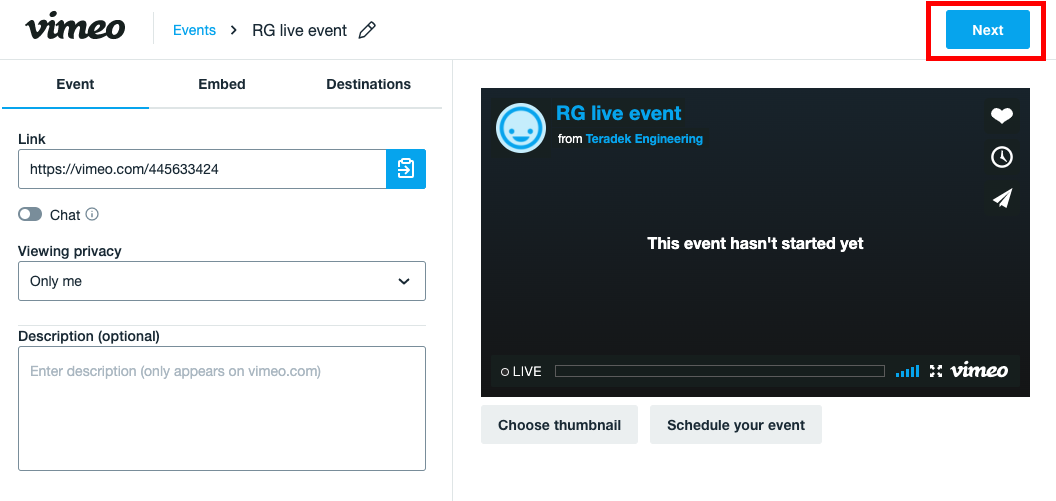This screenshot has width=1056, height=501.
Task: Click the smiley avatar in player
Action: [520, 128]
